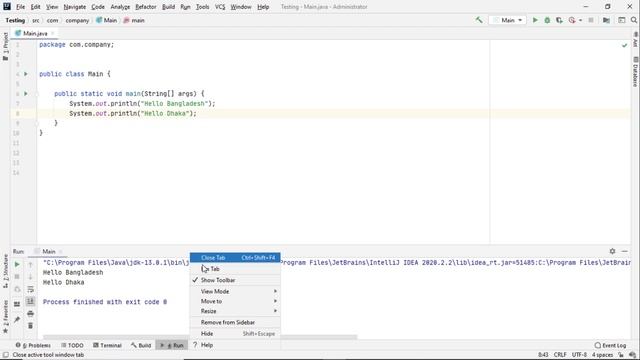Click UTF-8 encoding in status bar
The width and height of the screenshot is (640, 360).
click(x=579, y=355)
